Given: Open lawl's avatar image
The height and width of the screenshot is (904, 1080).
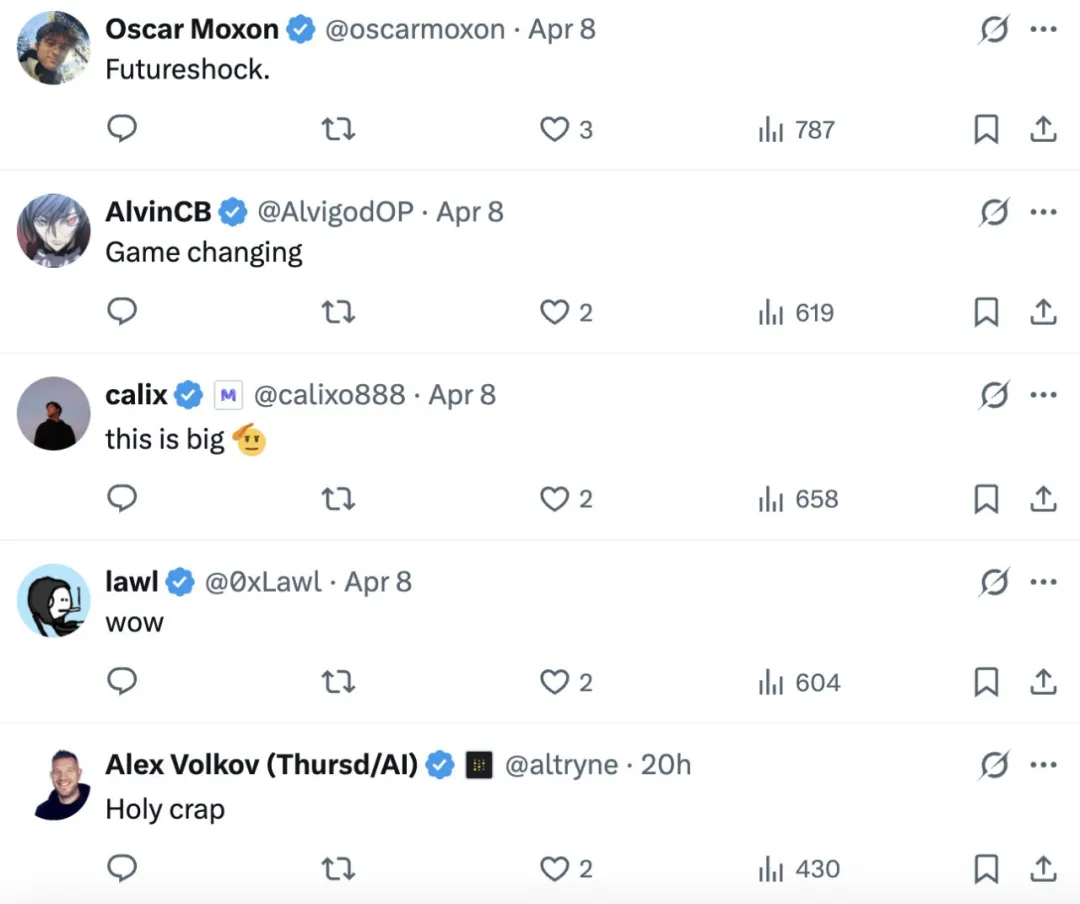Looking at the screenshot, I should tap(54, 601).
